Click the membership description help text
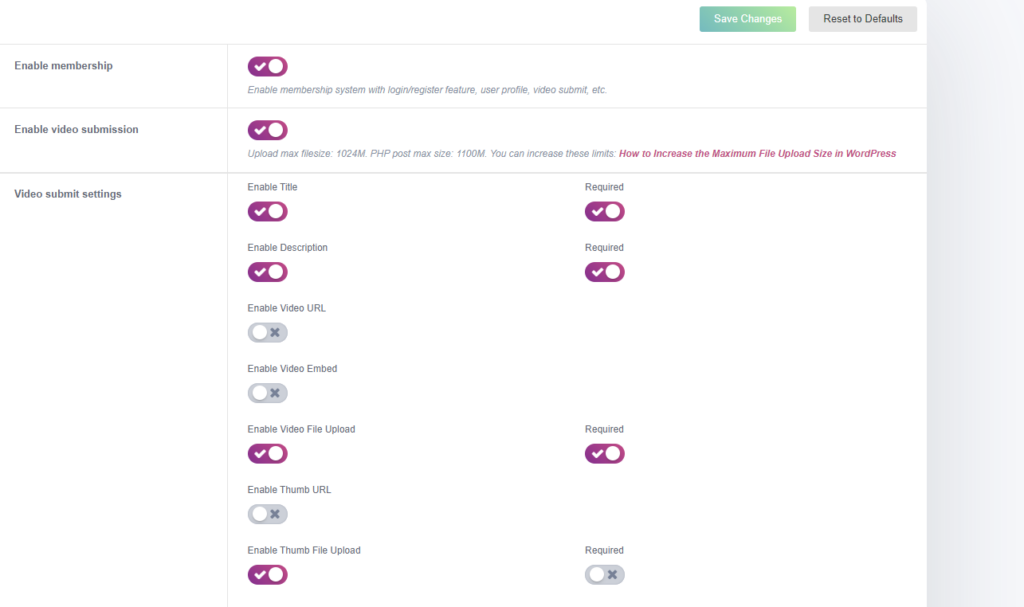Screen dimensions: 1024x607 pyautogui.click(x=427, y=90)
